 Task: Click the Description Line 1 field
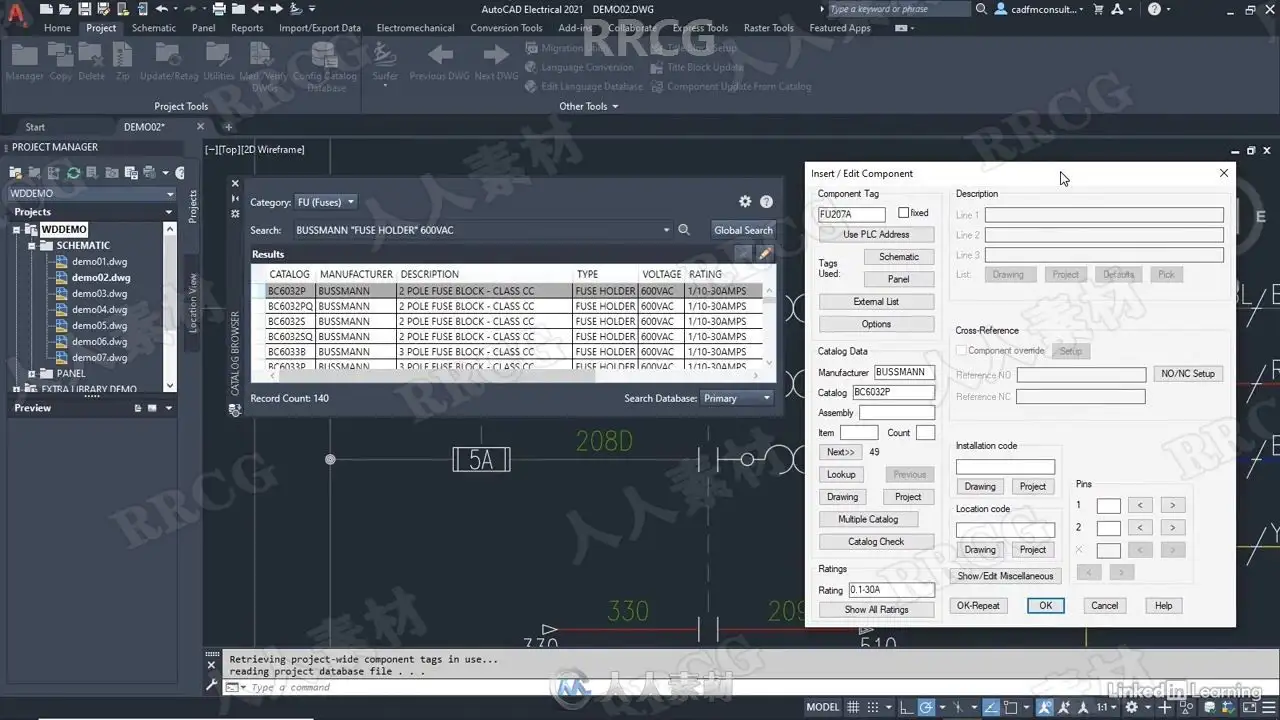pos(1104,215)
